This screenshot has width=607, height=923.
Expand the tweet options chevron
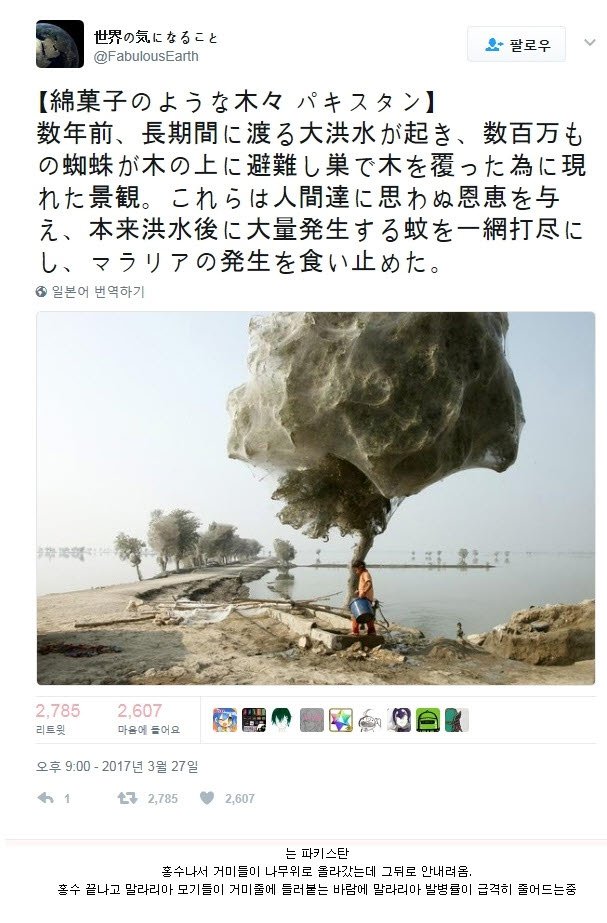coord(589,42)
